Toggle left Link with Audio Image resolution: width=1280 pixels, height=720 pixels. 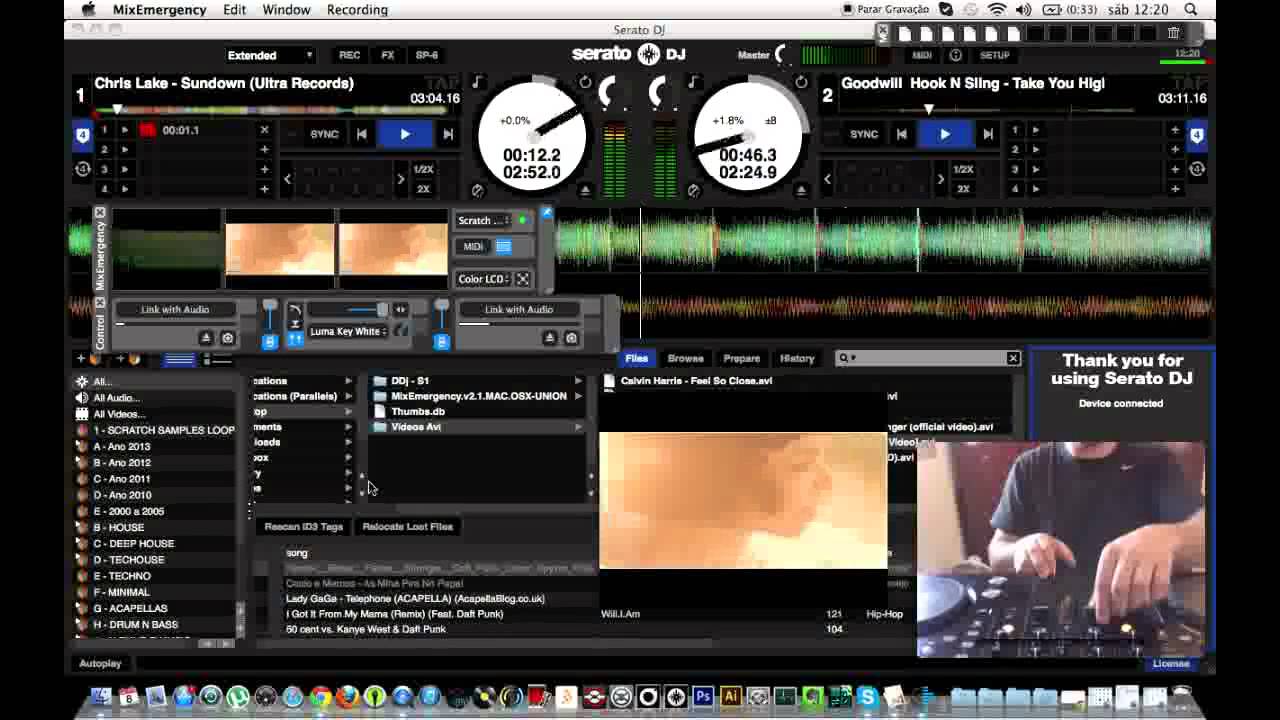click(x=175, y=309)
